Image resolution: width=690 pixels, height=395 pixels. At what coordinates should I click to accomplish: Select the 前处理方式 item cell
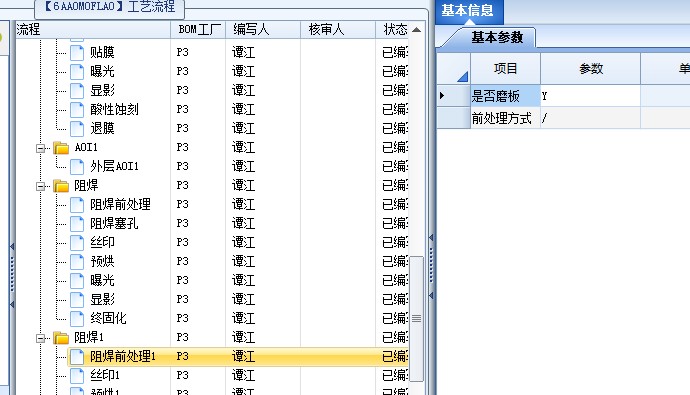coord(505,117)
